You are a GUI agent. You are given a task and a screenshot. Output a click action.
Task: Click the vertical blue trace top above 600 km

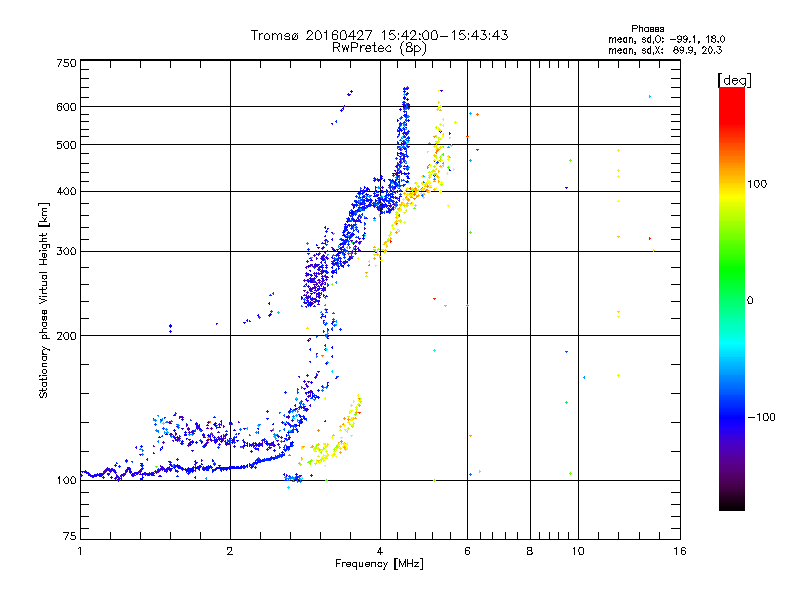point(406,97)
